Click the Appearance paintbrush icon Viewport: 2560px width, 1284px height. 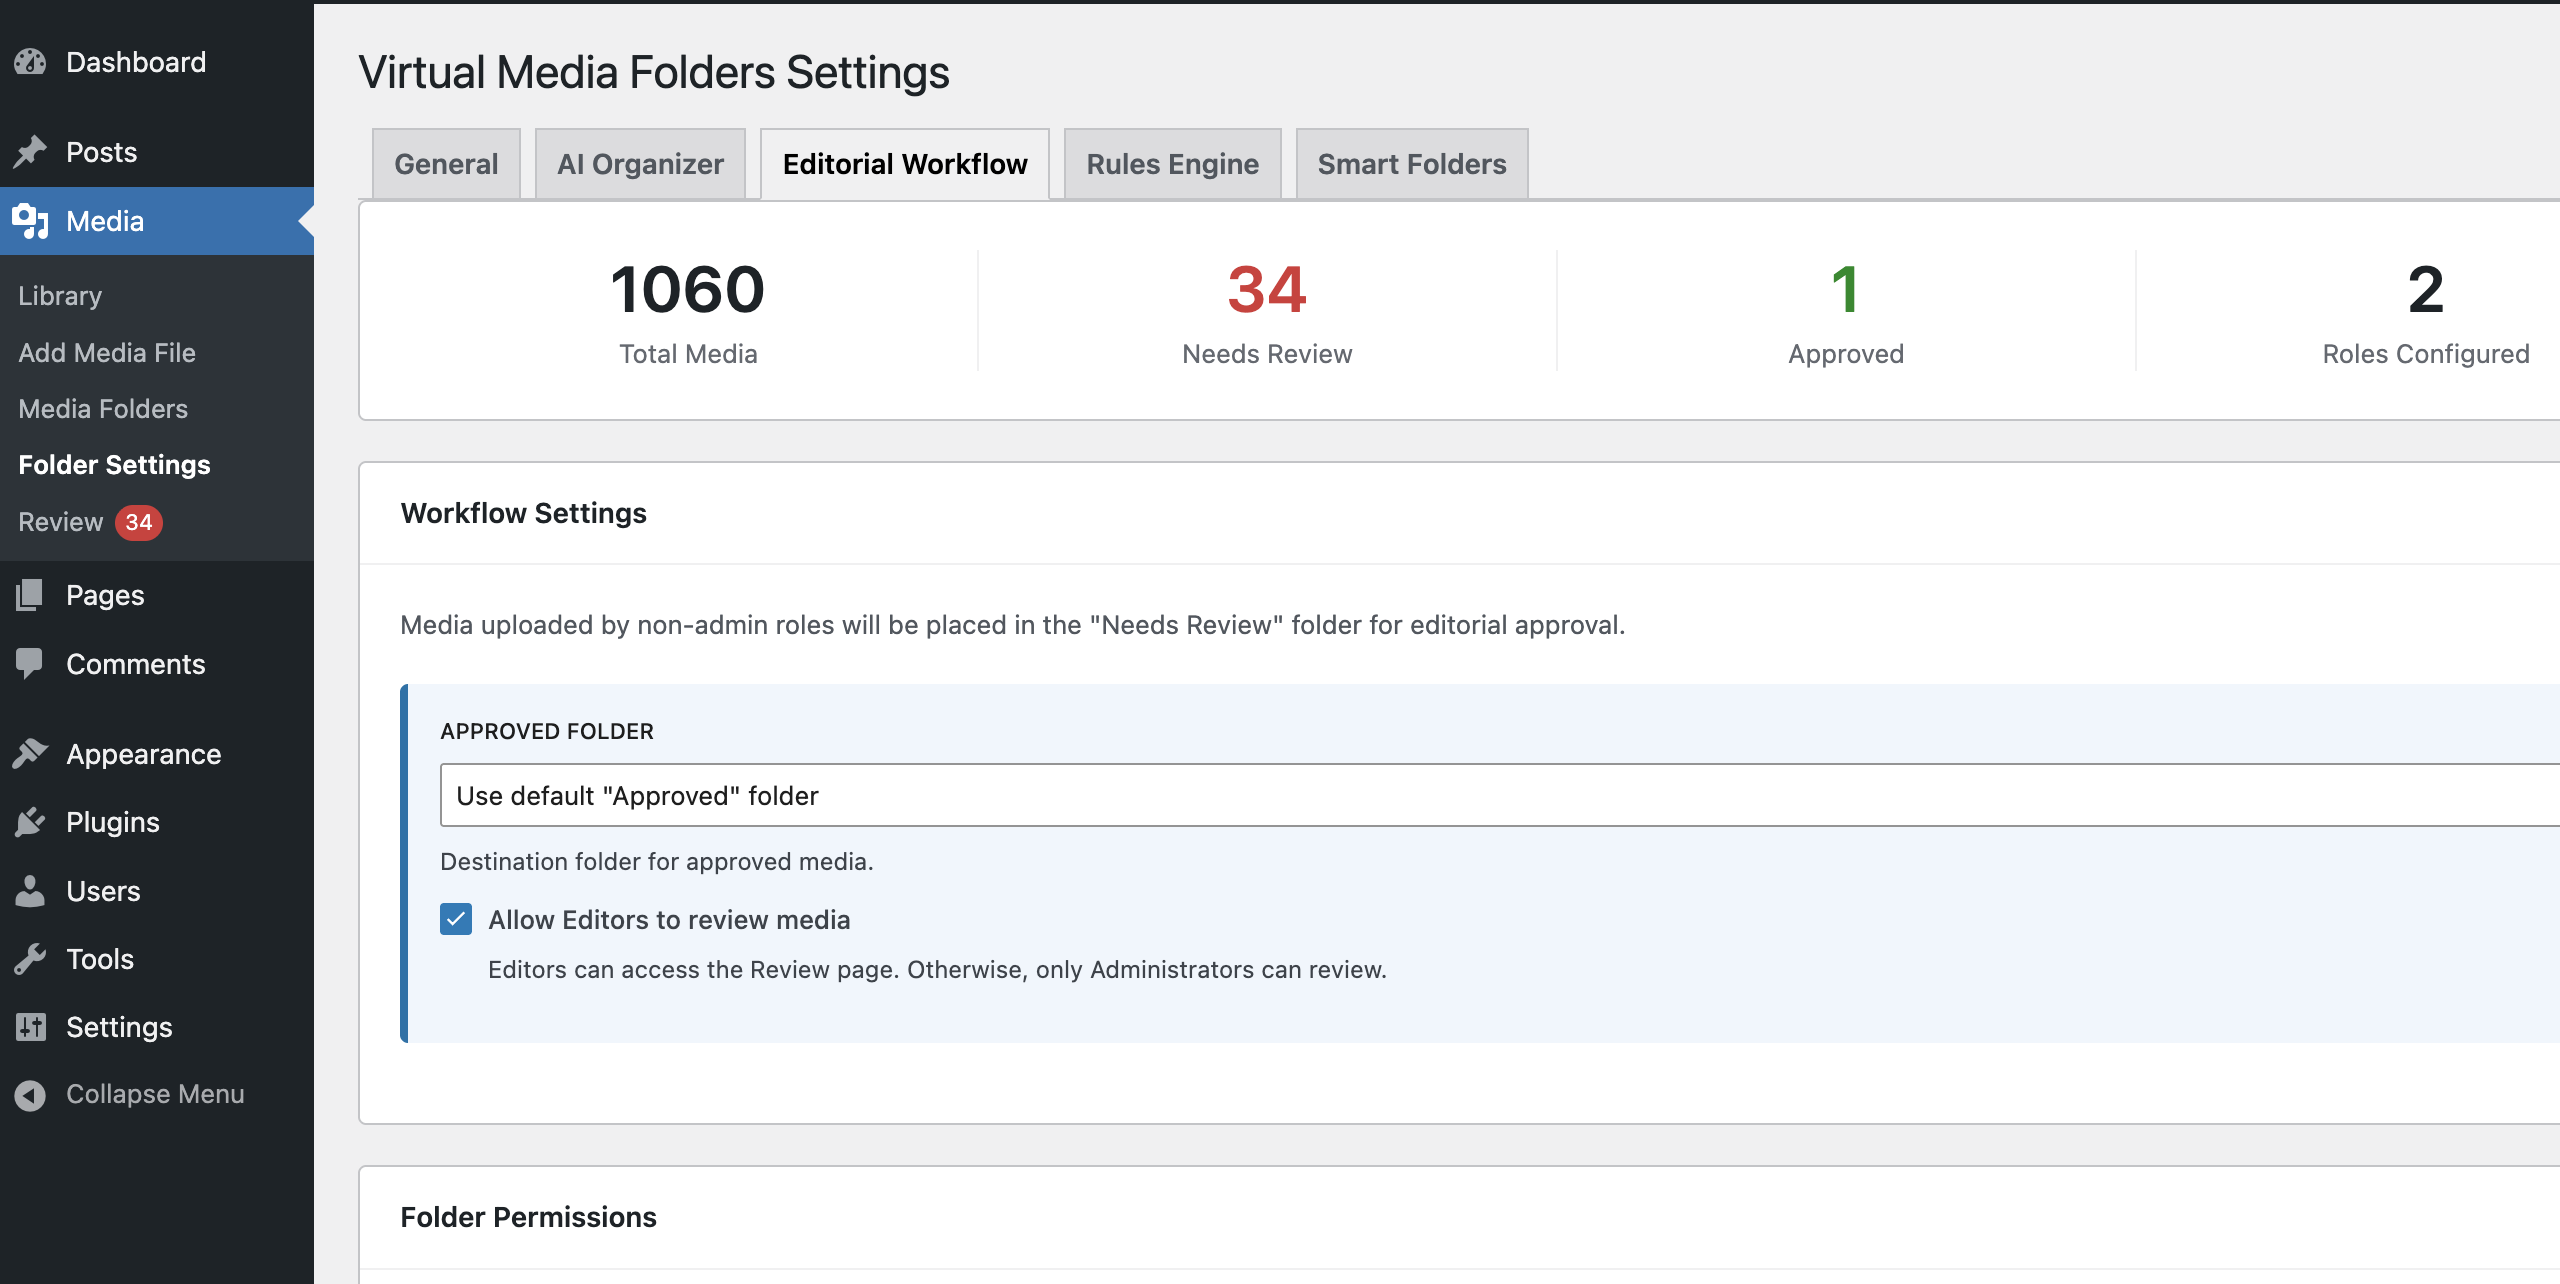tap(30, 754)
